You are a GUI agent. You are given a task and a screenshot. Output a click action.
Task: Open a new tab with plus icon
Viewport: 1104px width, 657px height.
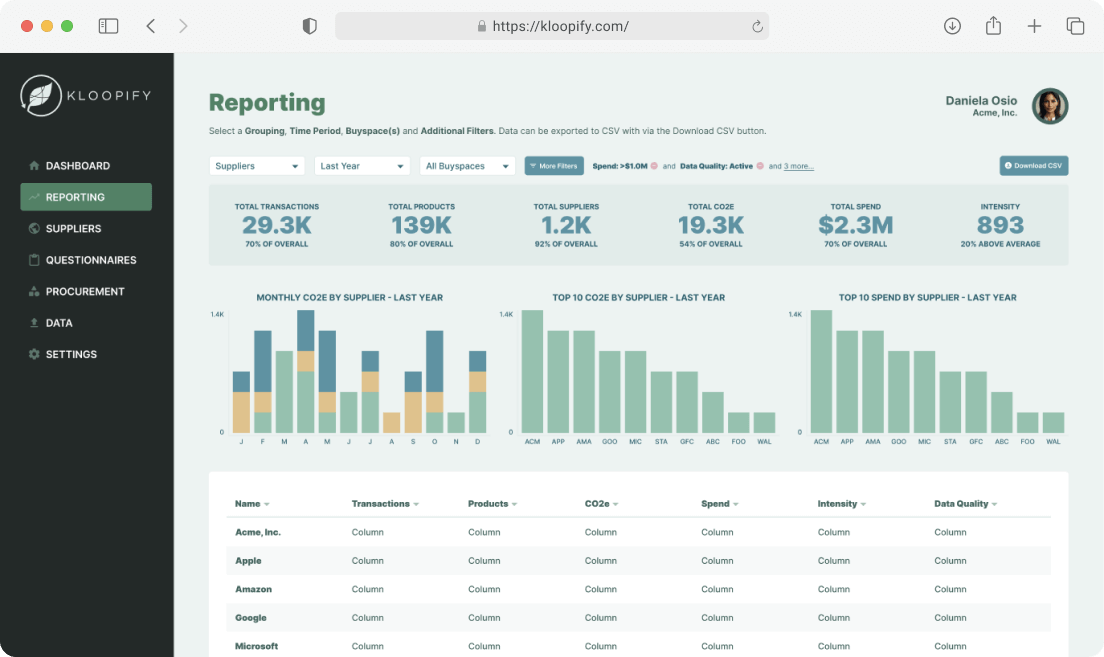pos(1034,26)
